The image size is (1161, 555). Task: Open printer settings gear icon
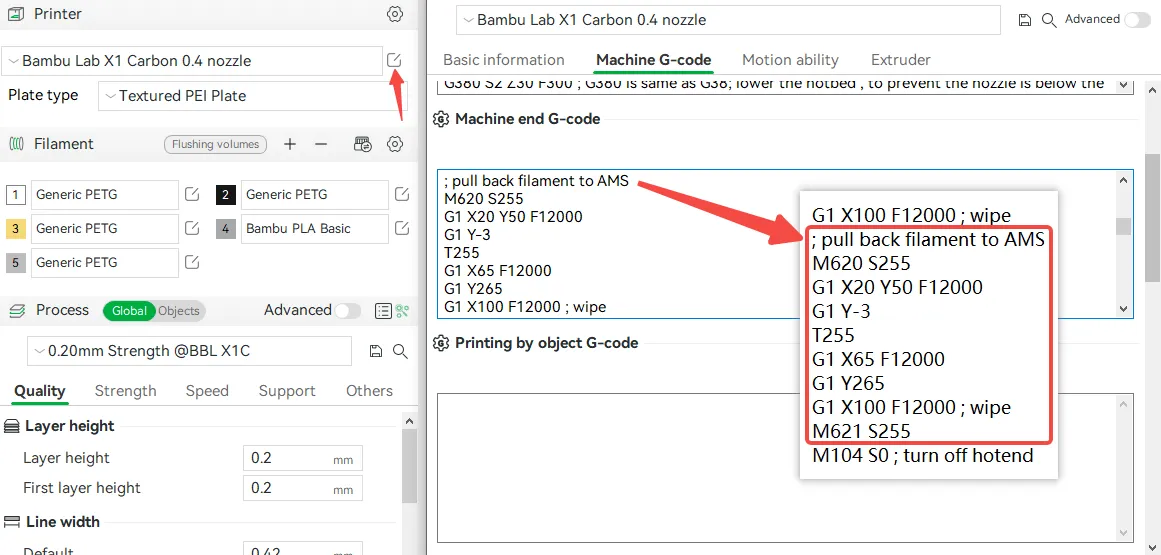point(395,14)
